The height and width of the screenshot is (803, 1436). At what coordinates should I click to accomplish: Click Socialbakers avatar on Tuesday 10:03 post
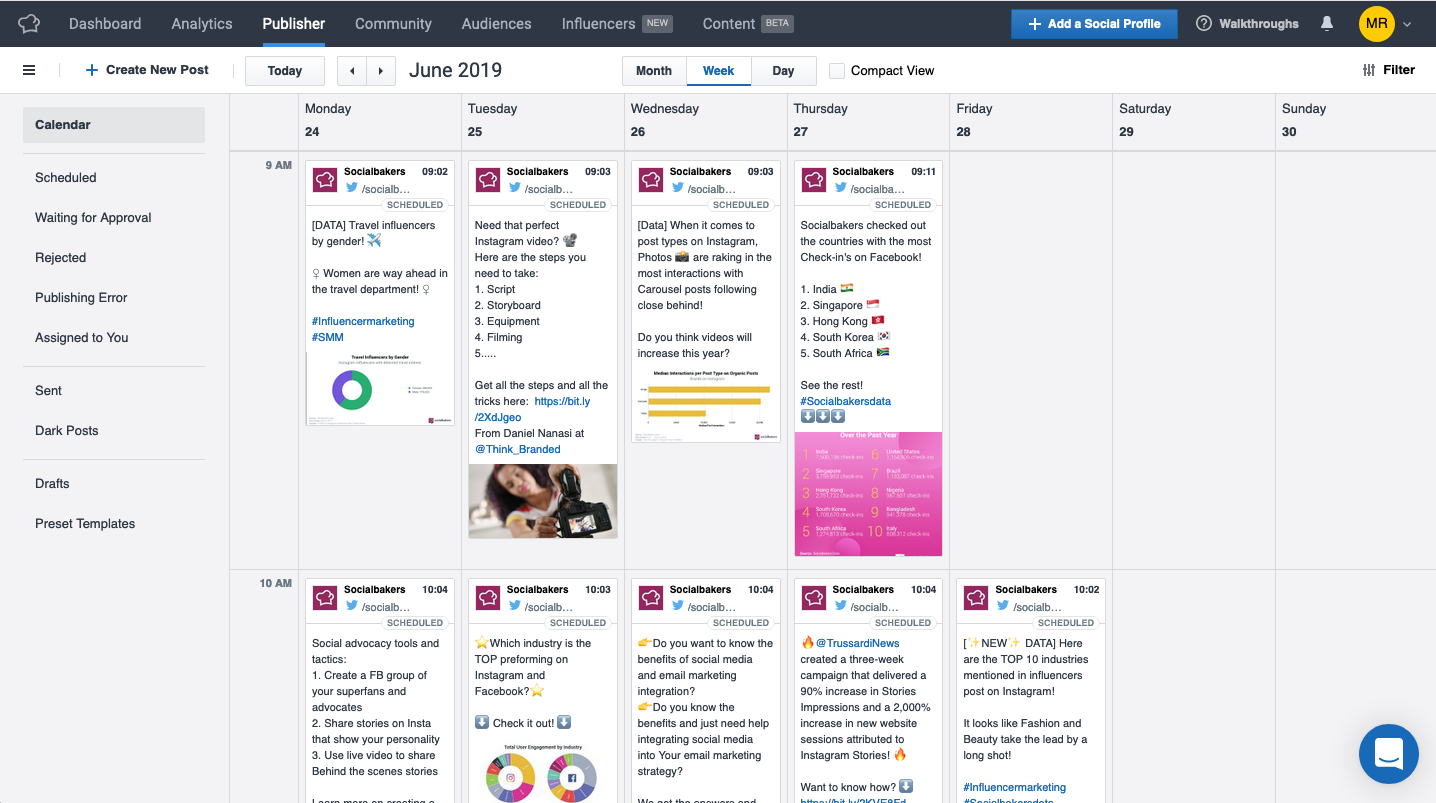(x=488, y=598)
